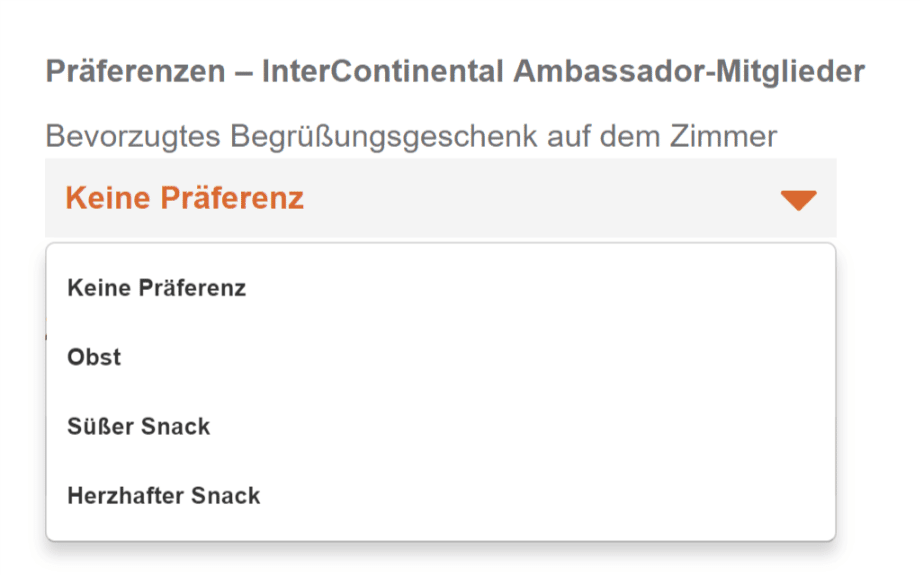Viewport: 920px width, 575px height.
Task: Set the welcome gift to savory snack
Action: tap(164, 496)
